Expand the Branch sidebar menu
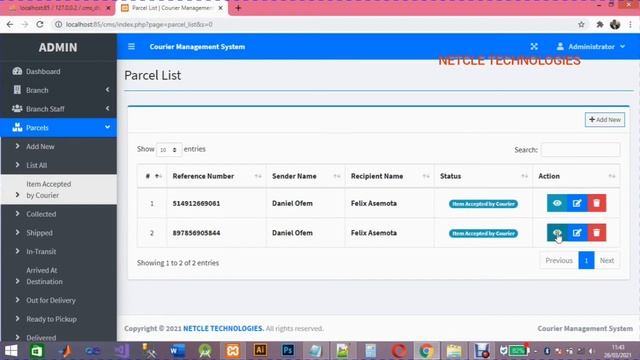This screenshot has width=640, height=360. [59, 90]
